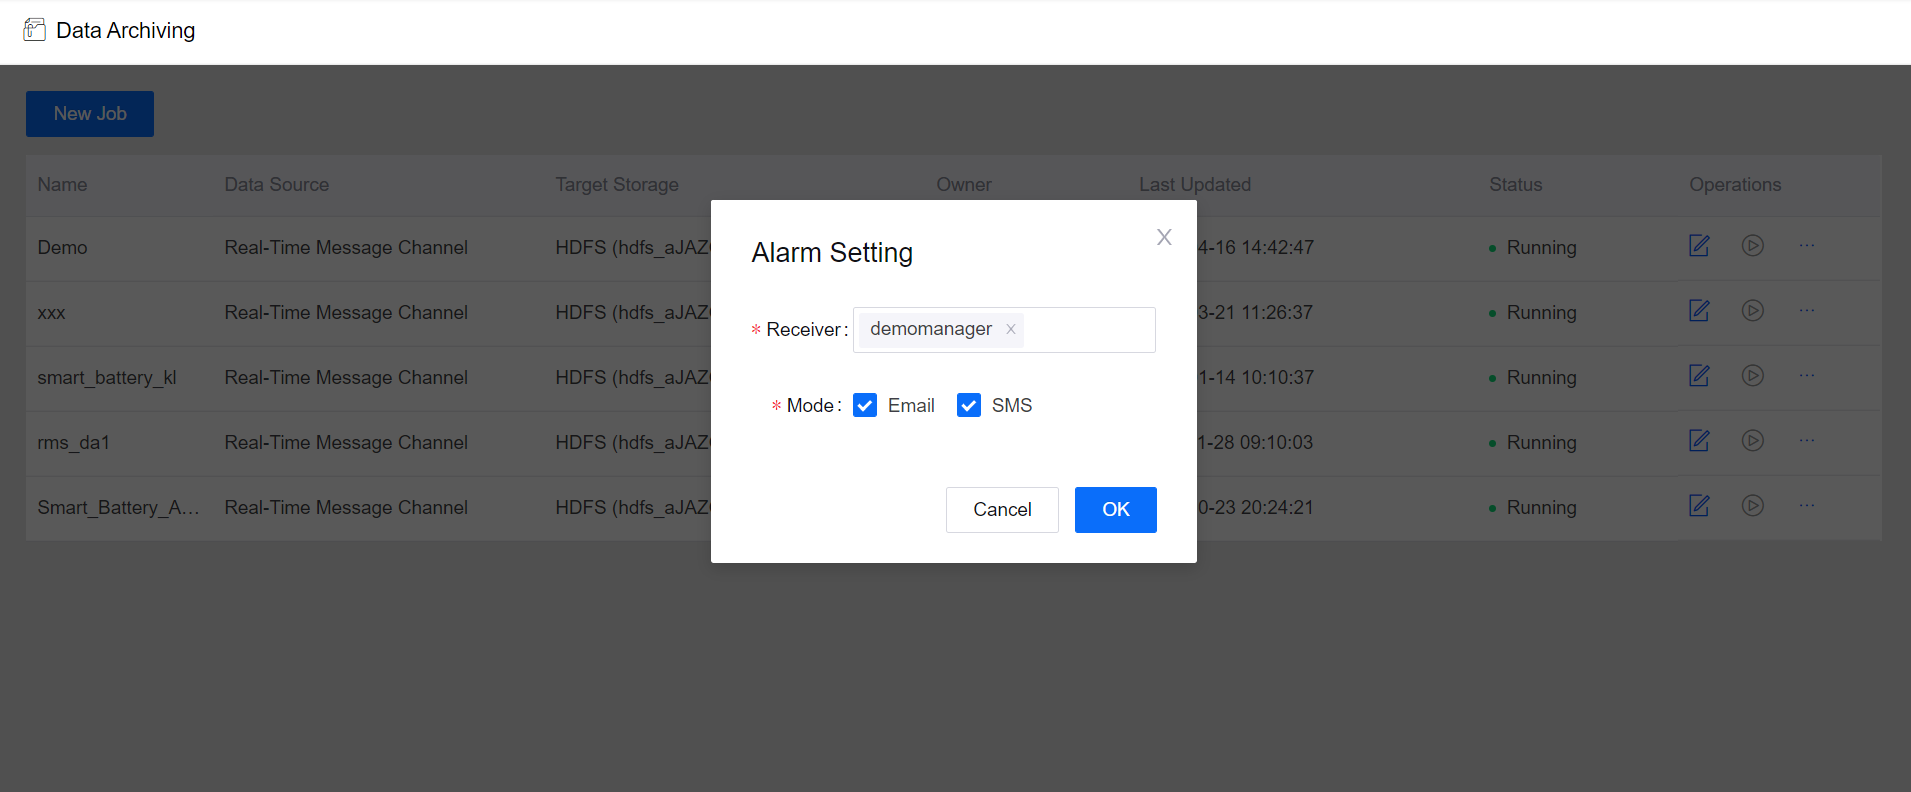1911x792 pixels.
Task: Run the xxx job via play icon
Action: click(1753, 310)
